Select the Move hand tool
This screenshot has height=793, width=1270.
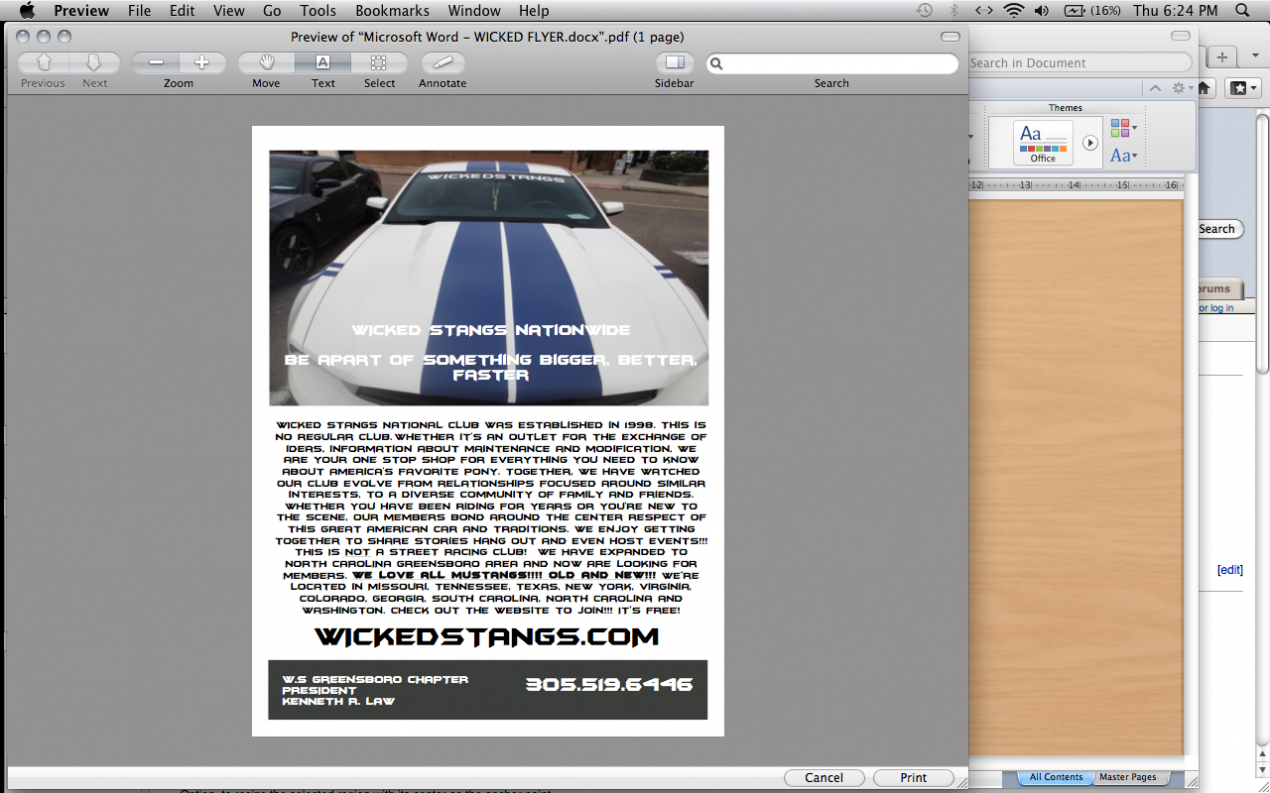266,63
